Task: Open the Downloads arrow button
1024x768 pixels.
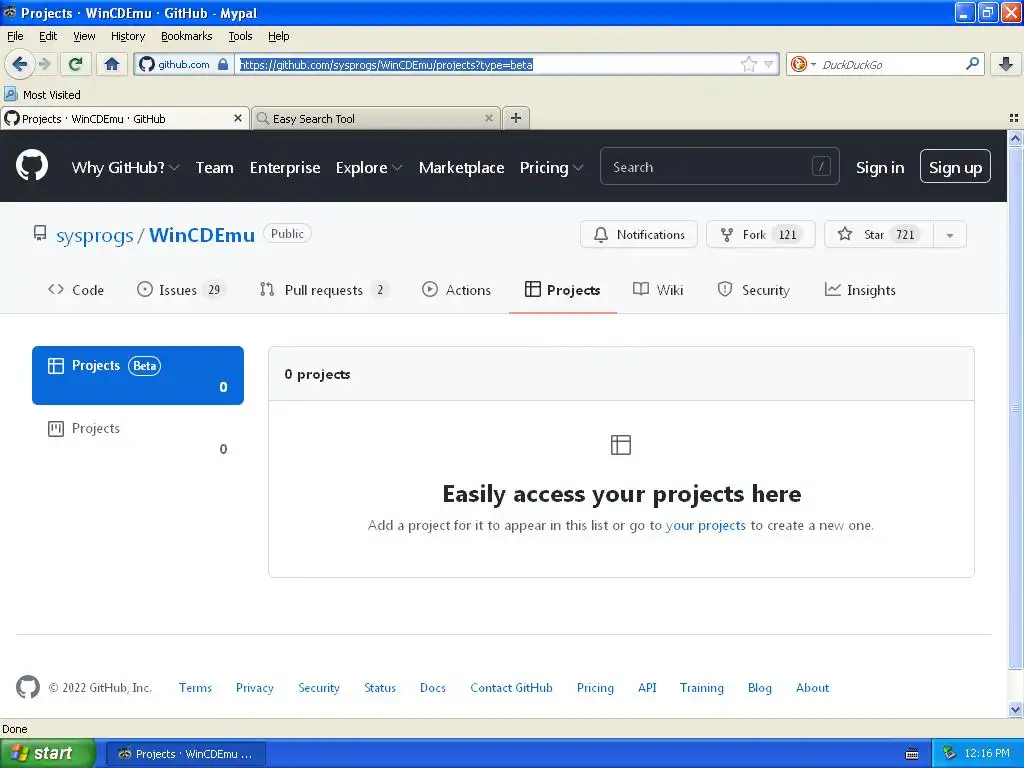Action: point(1006,64)
